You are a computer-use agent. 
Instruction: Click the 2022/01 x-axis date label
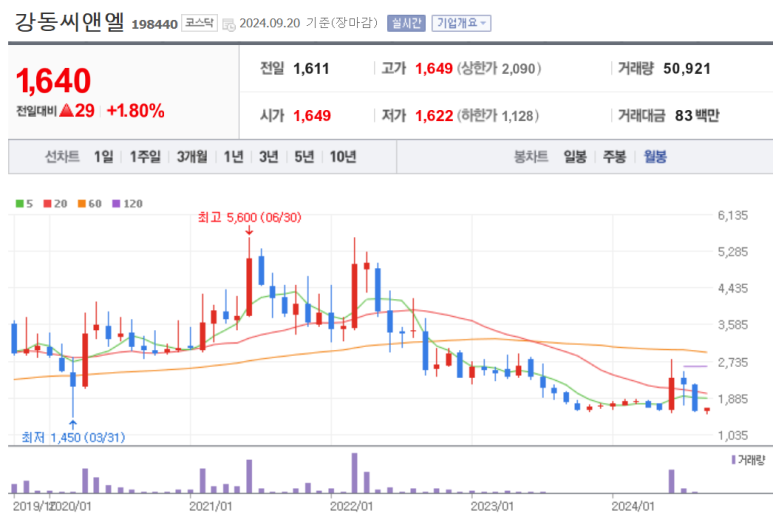(351, 506)
